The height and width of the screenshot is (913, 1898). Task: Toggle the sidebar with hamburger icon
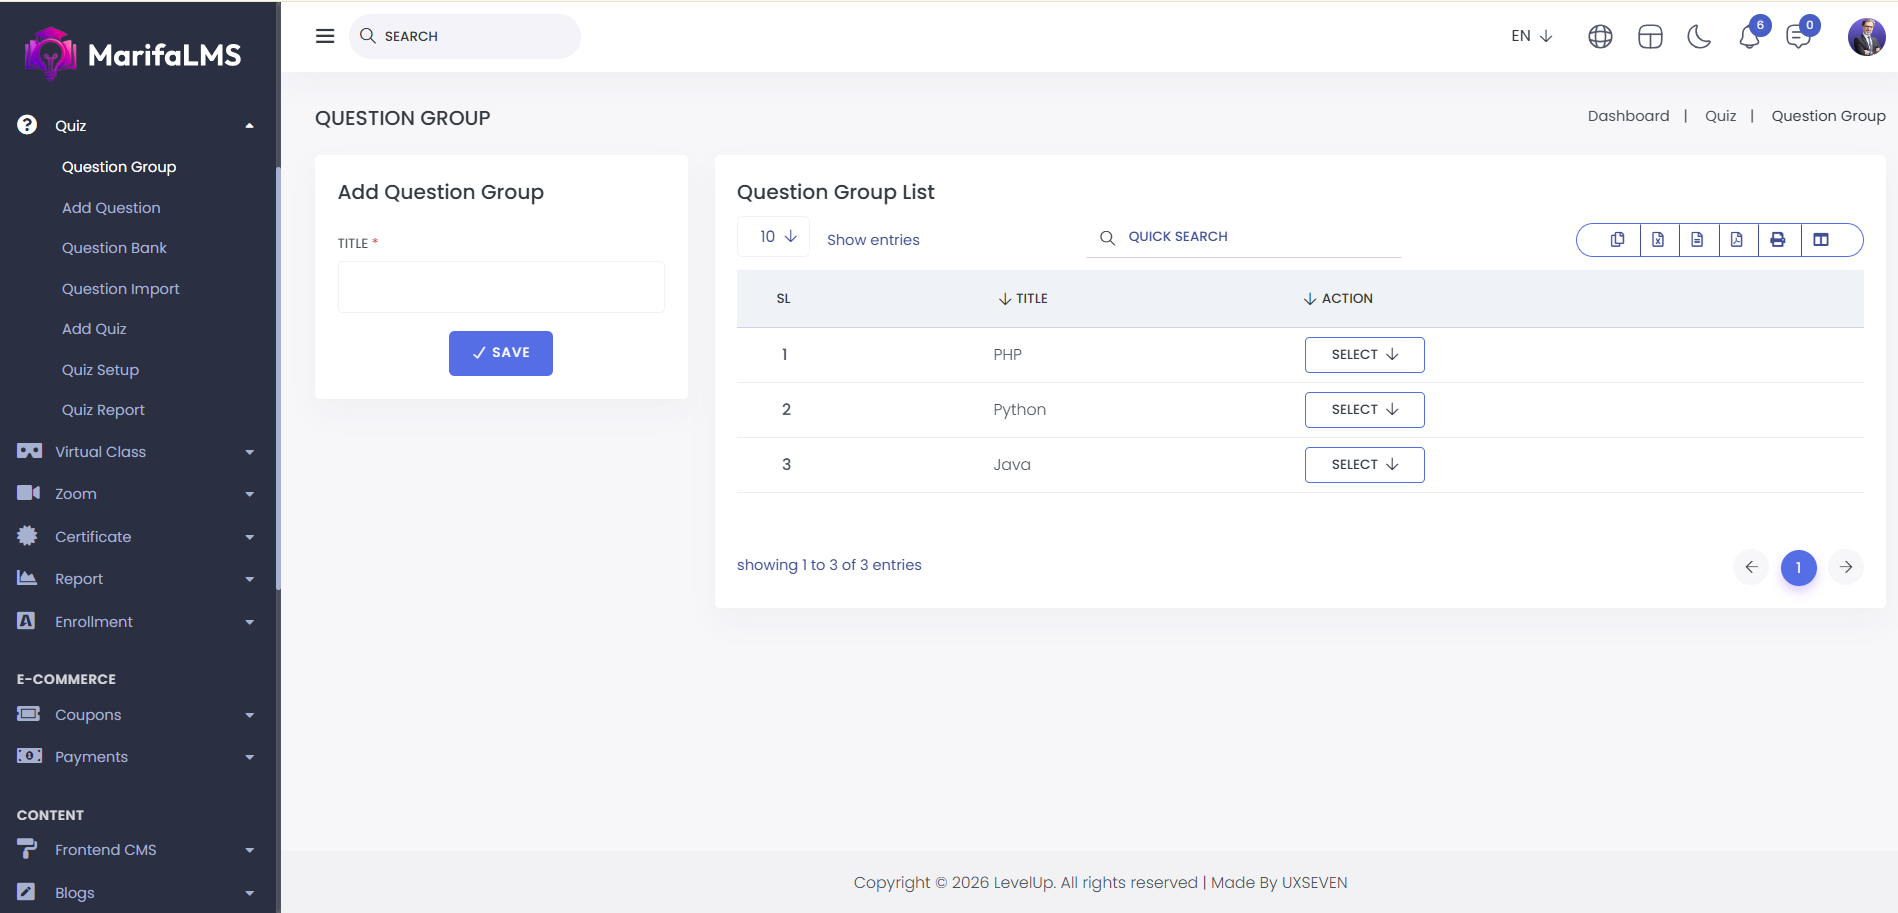325,36
